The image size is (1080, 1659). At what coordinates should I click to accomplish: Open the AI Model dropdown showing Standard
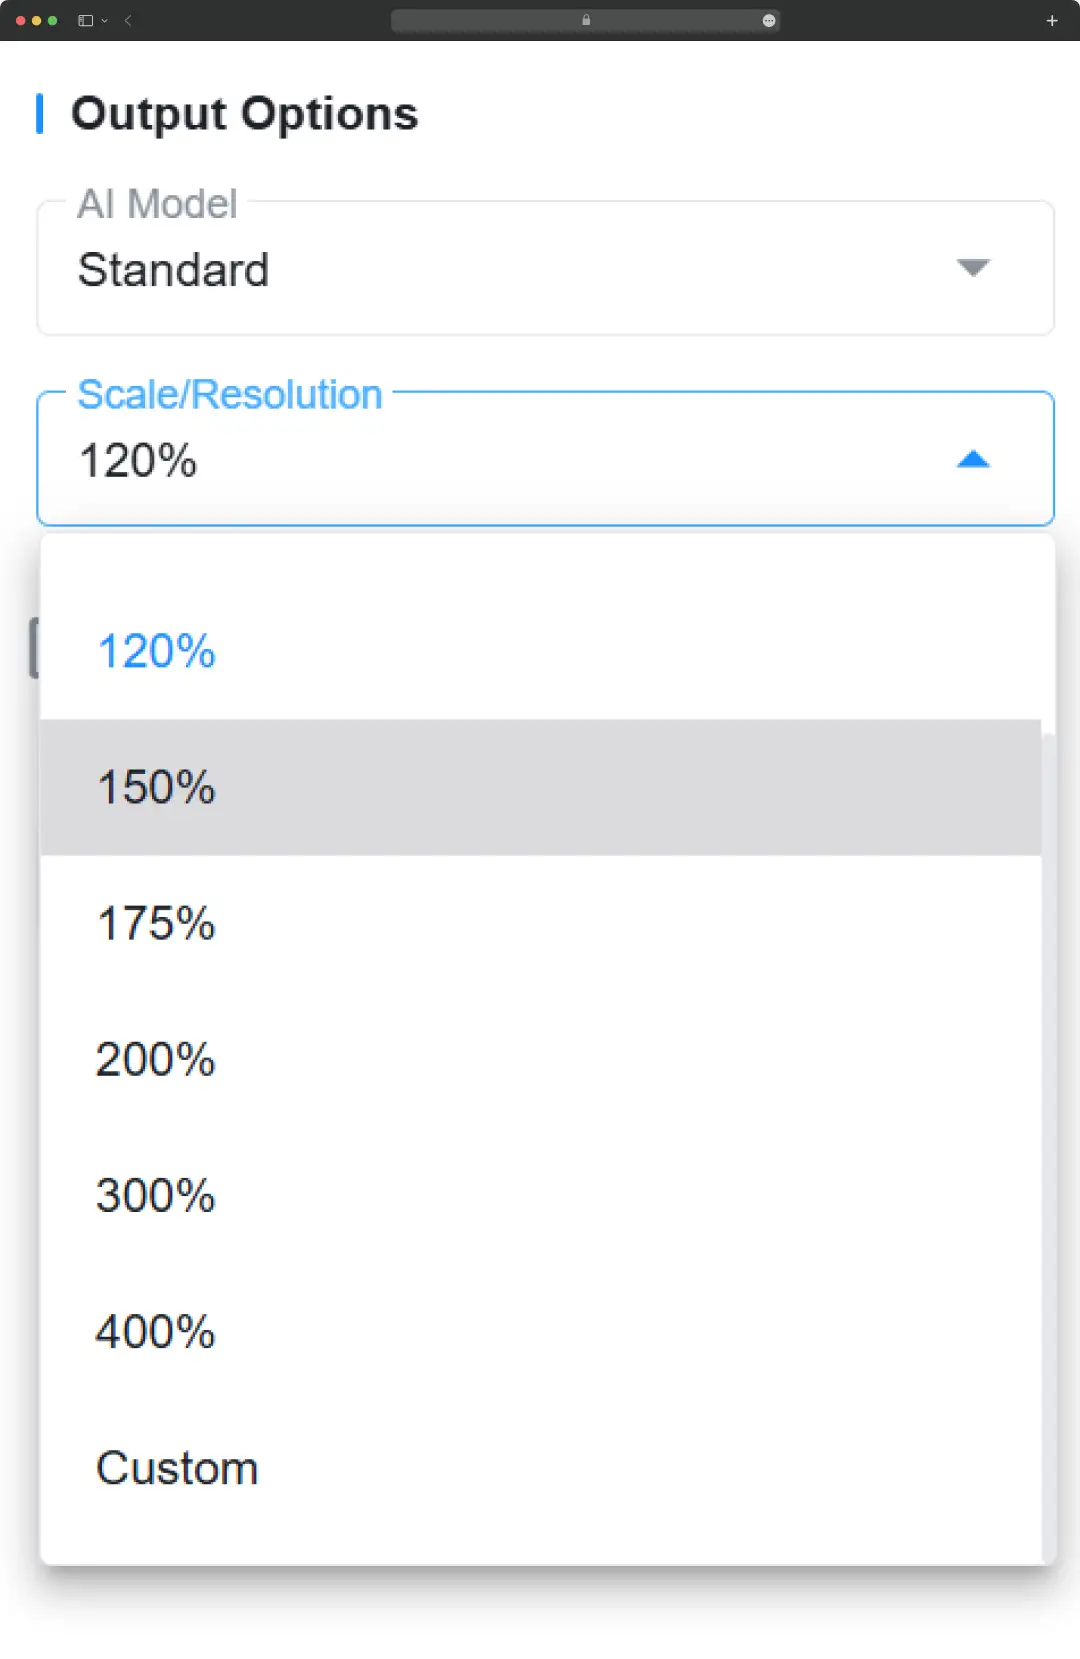click(546, 268)
